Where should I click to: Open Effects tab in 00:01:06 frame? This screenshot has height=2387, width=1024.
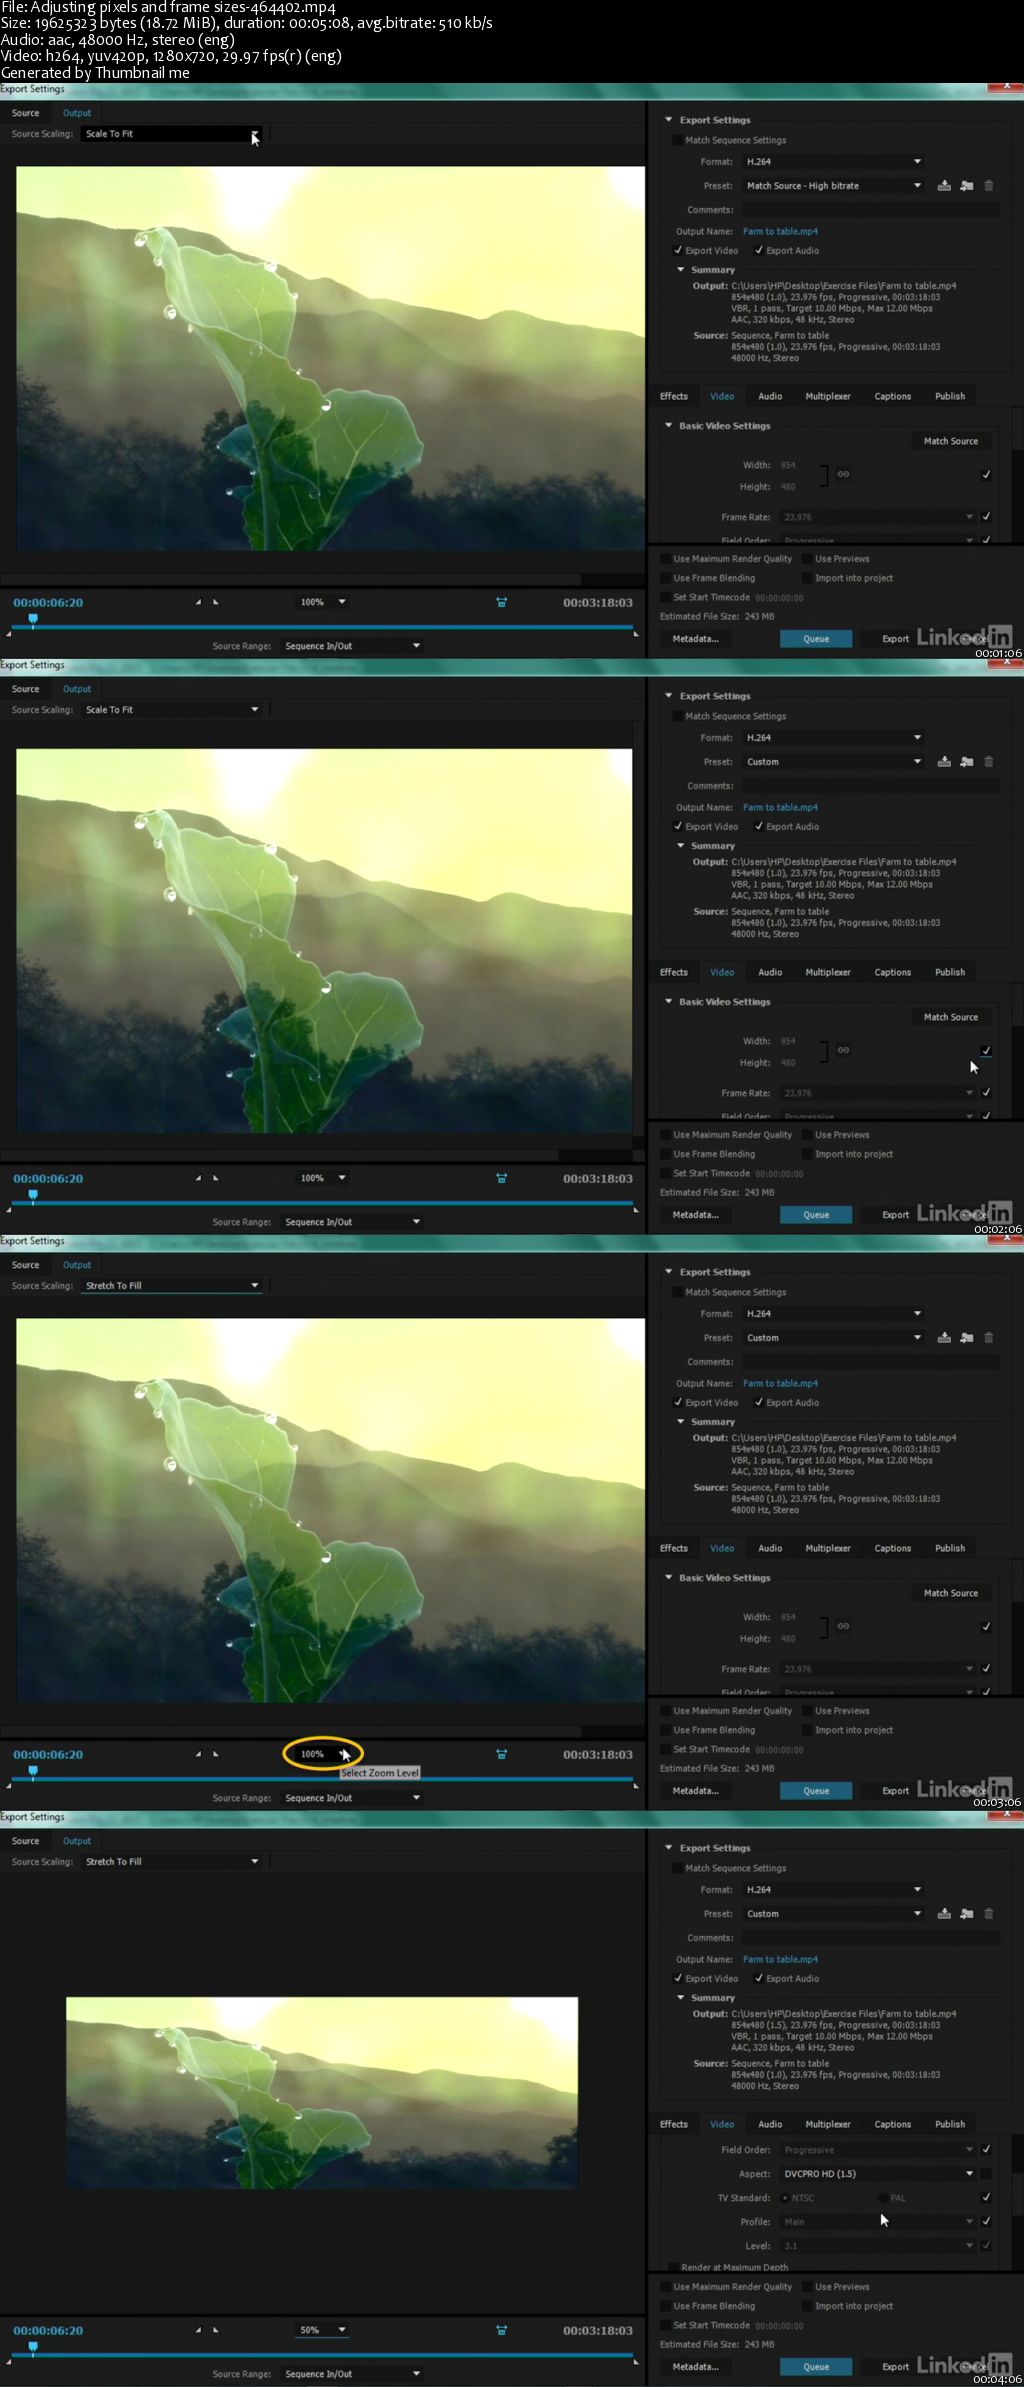[x=674, y=396]
